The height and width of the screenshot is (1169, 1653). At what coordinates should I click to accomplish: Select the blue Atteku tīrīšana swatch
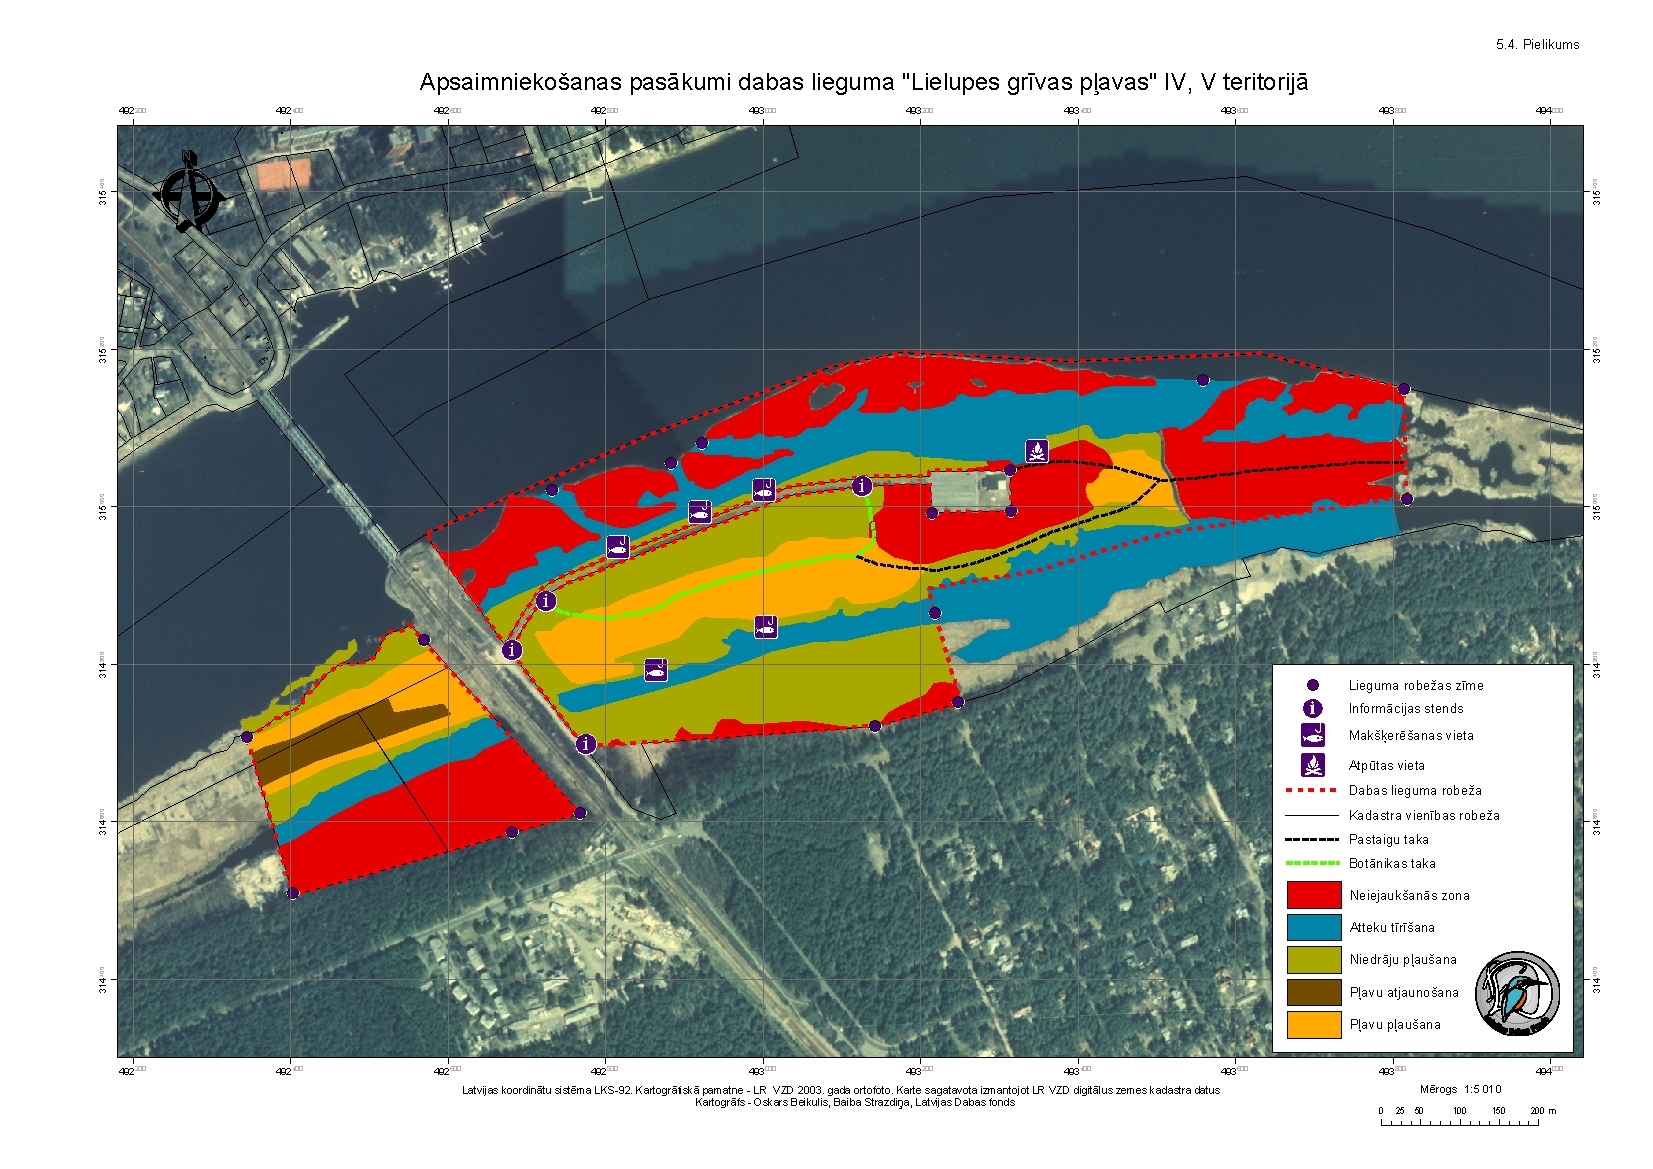click(1313, 927)
